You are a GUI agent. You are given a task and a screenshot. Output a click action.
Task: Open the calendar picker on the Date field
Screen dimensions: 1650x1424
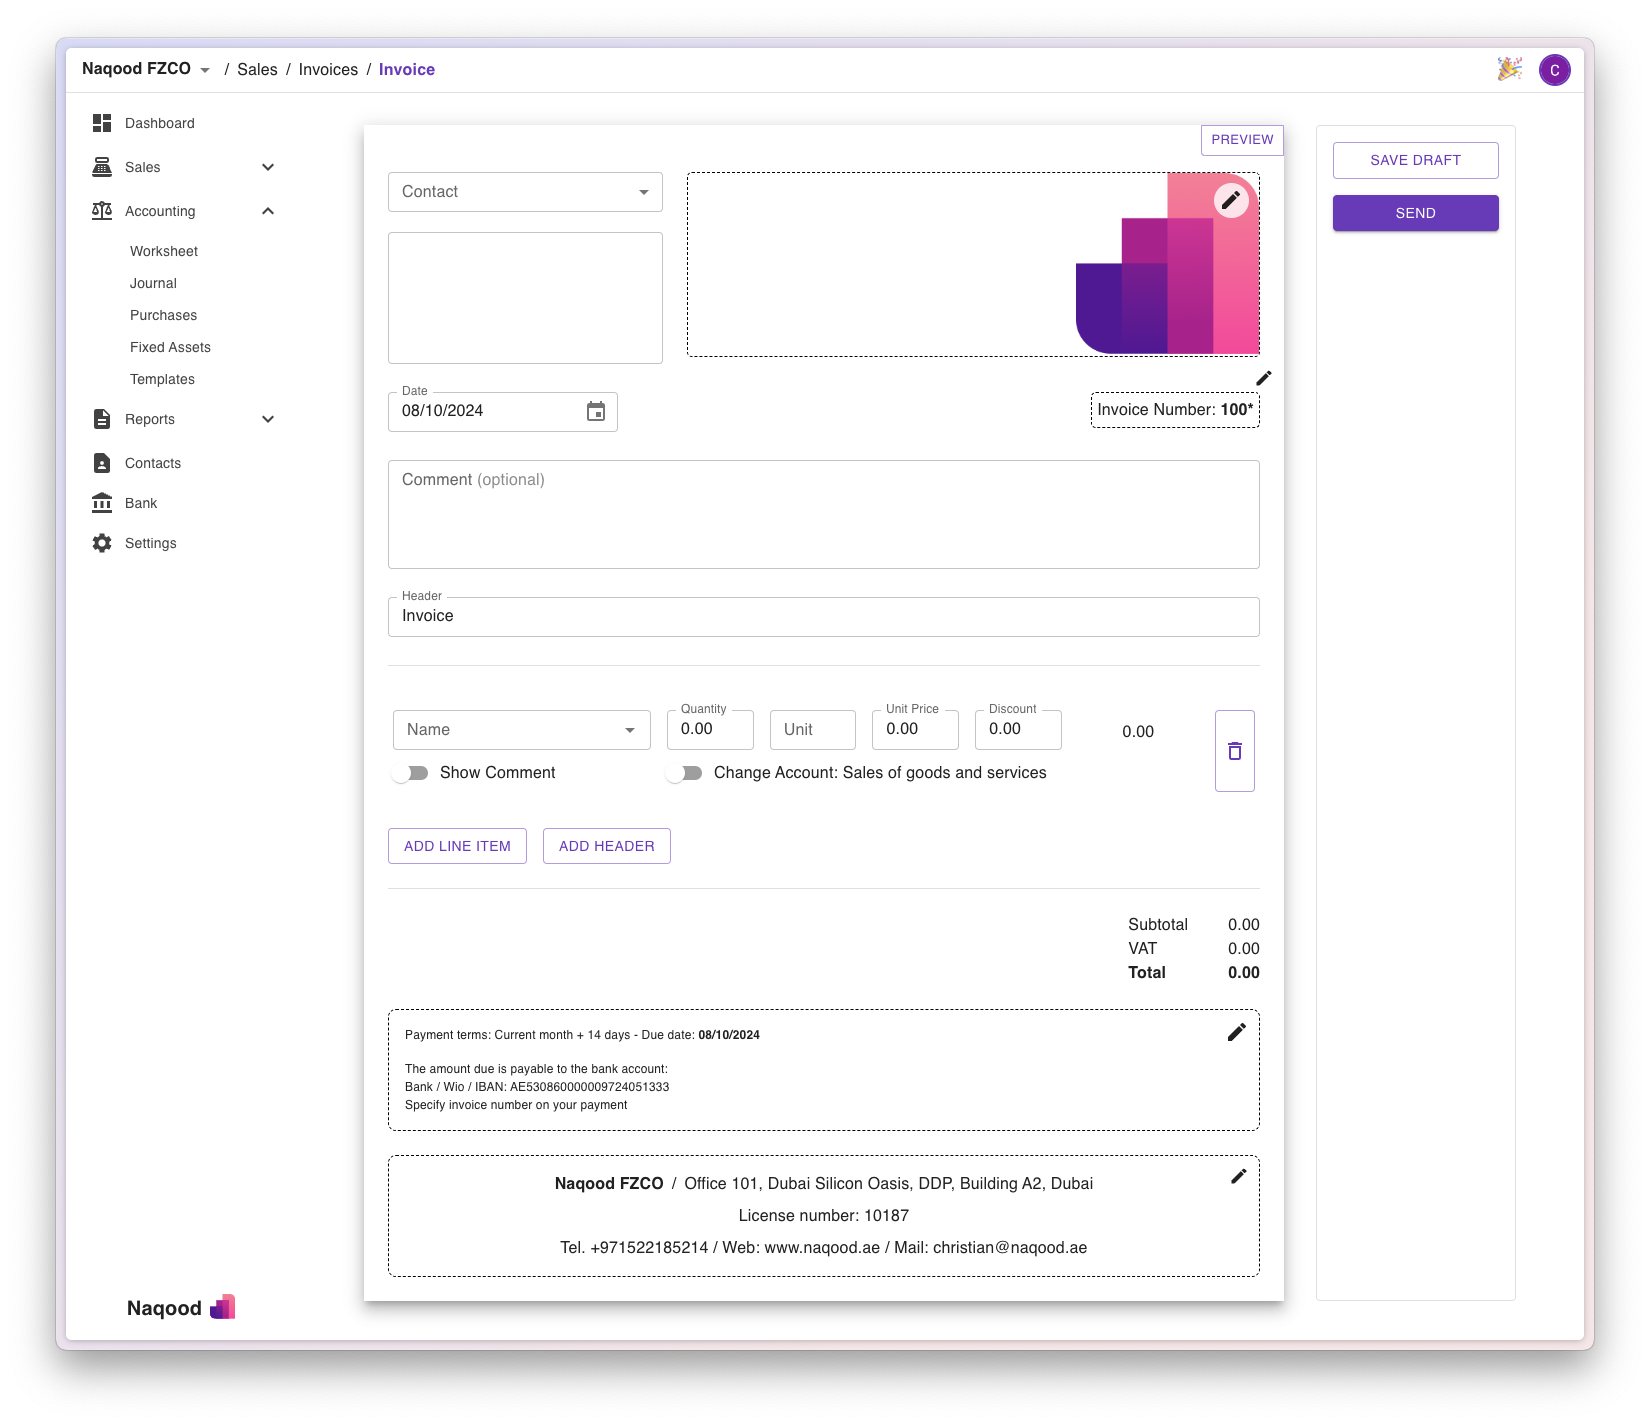tap(595, 412)
